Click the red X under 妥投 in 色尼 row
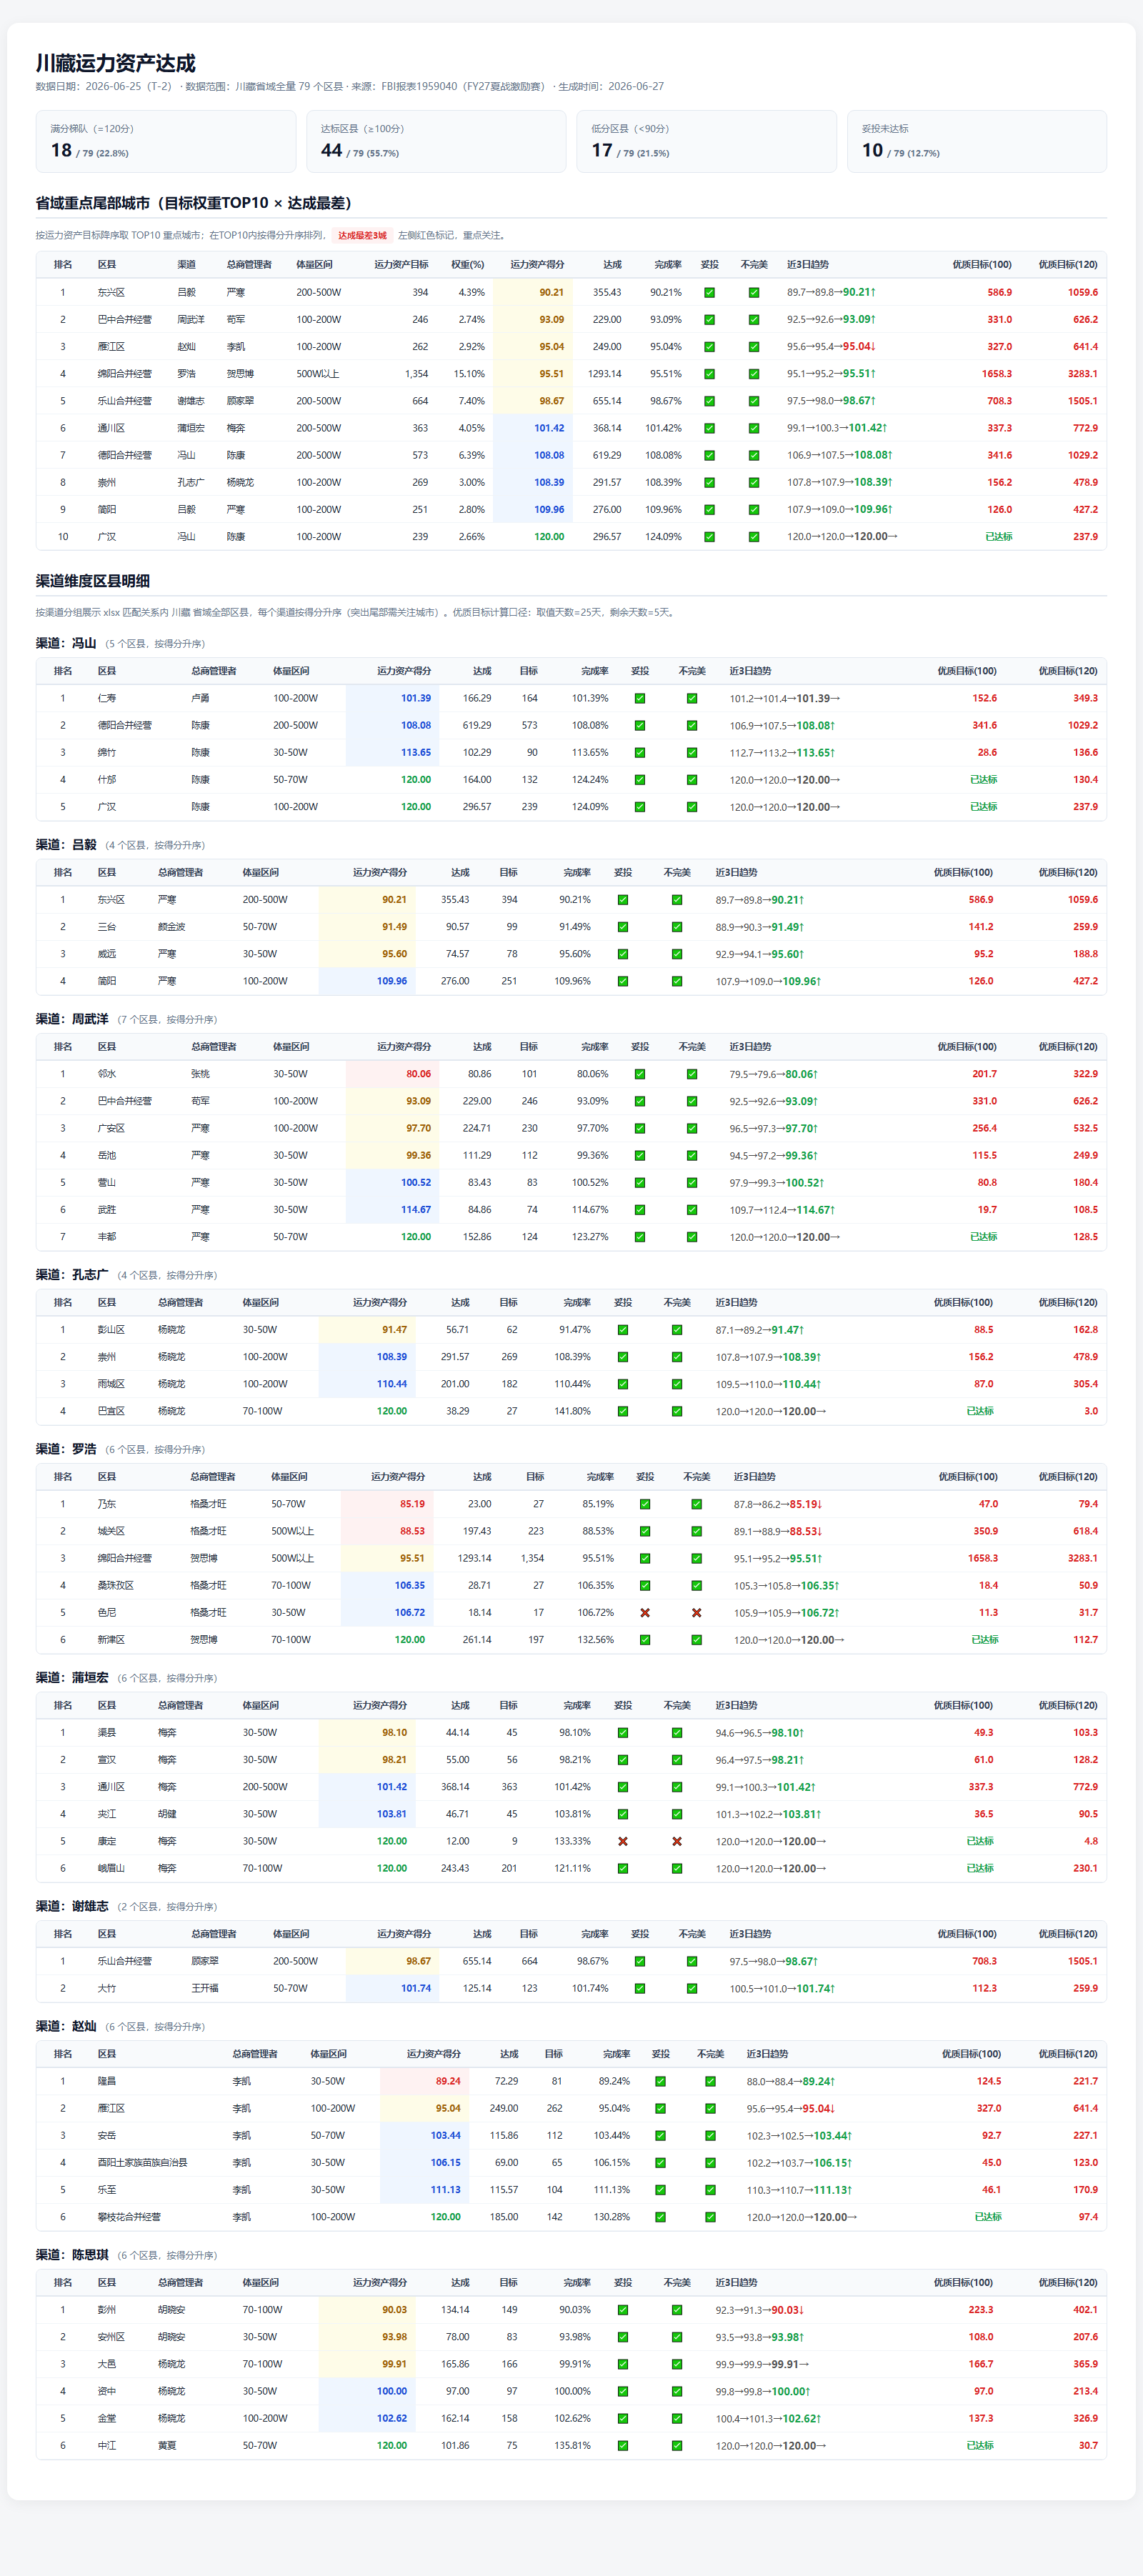Image resolution: width=1143 pixels, height=2576 pixels. pyautogui.click(x=645, y=1612)
